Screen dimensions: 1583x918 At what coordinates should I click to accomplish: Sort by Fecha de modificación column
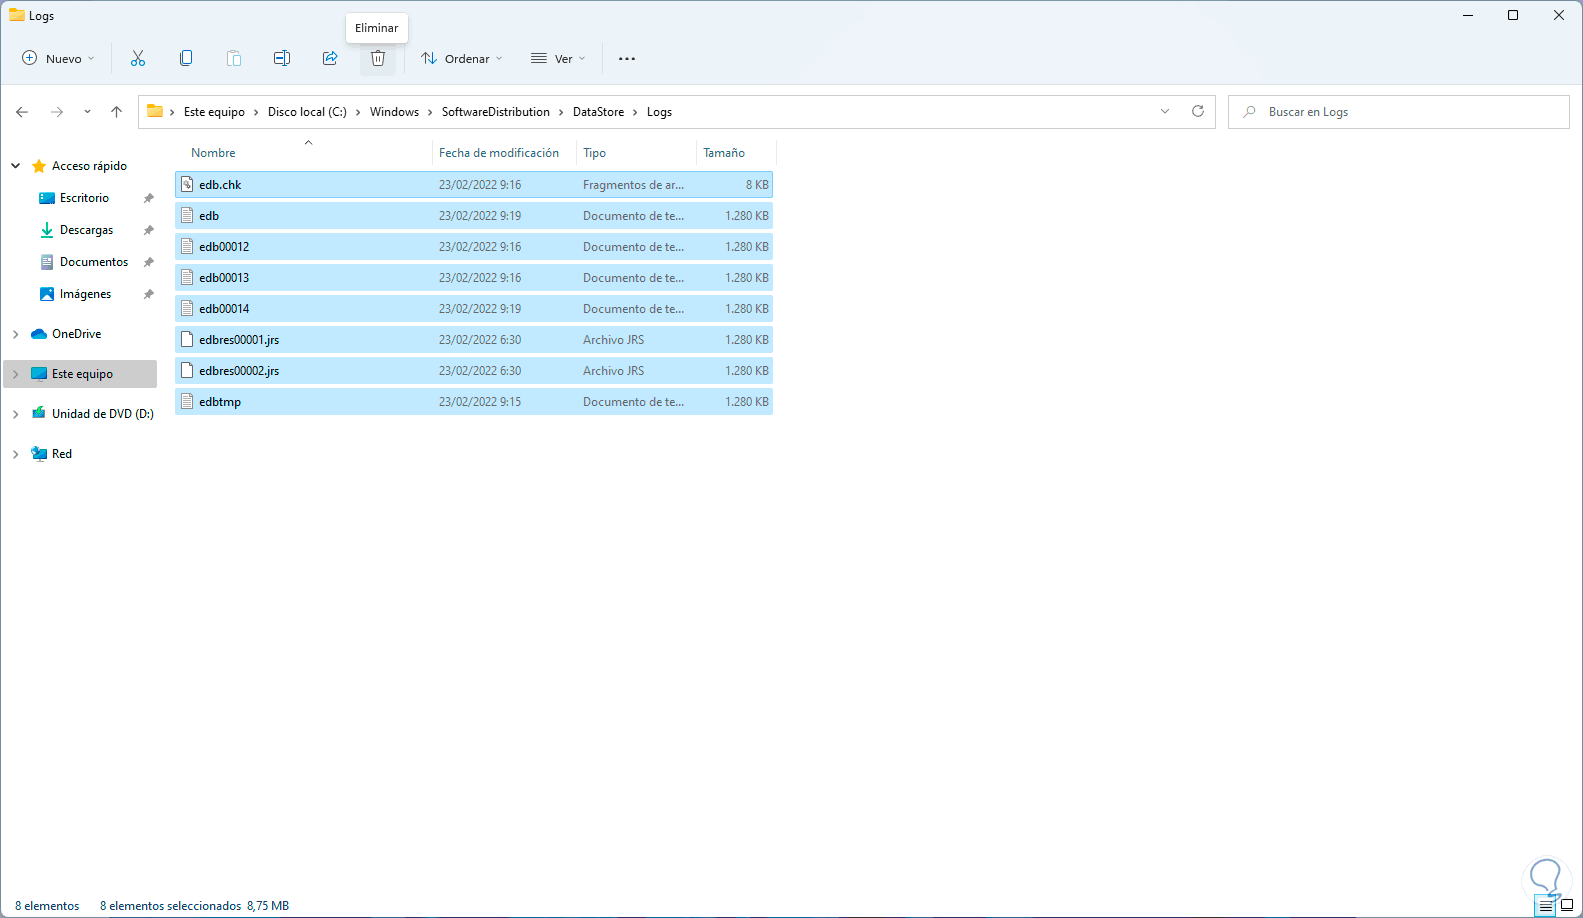(x=499, y=153)
